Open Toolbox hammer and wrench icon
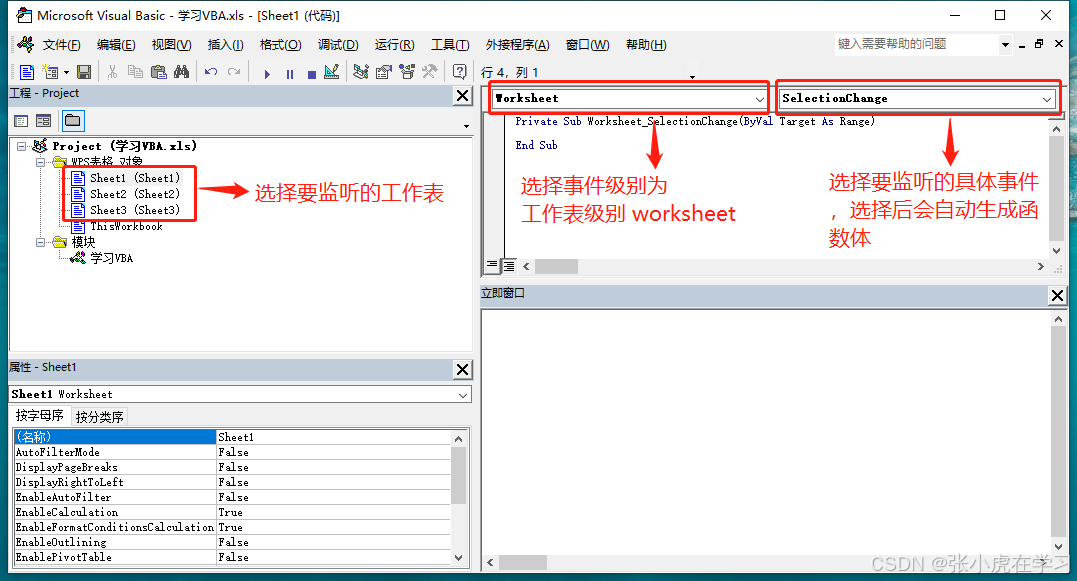The width and height of the screenshot is (1077, 581). point(430,72)
